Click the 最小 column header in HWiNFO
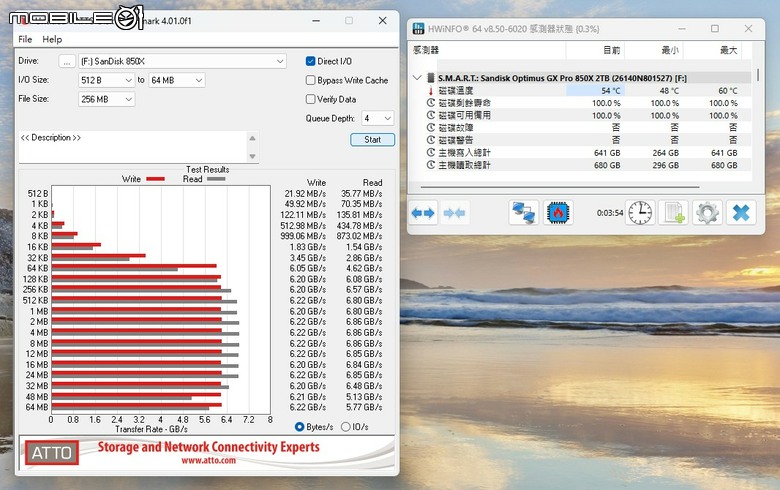 (670, 50)
